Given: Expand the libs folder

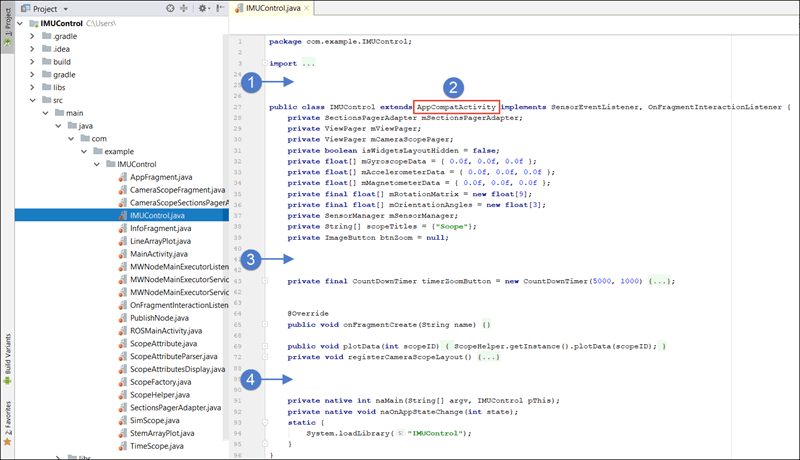Looking at the screenshot, I should coord(33,87).
